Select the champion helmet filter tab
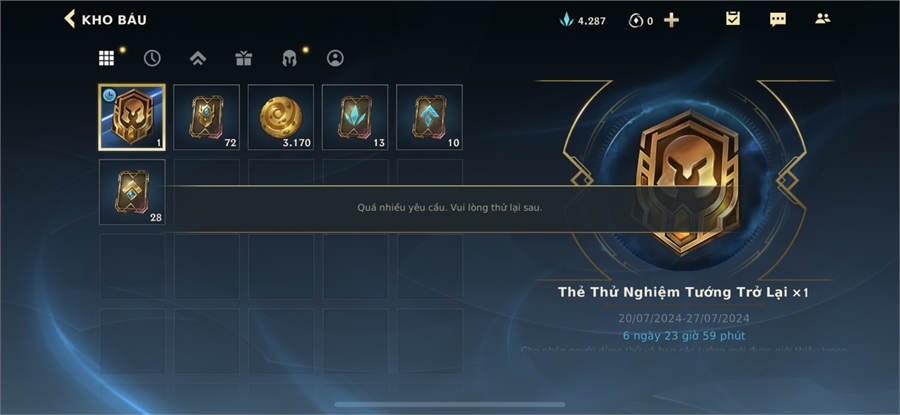Image resolution: width=900 pixels, height=415 pixels. [289, 58]
